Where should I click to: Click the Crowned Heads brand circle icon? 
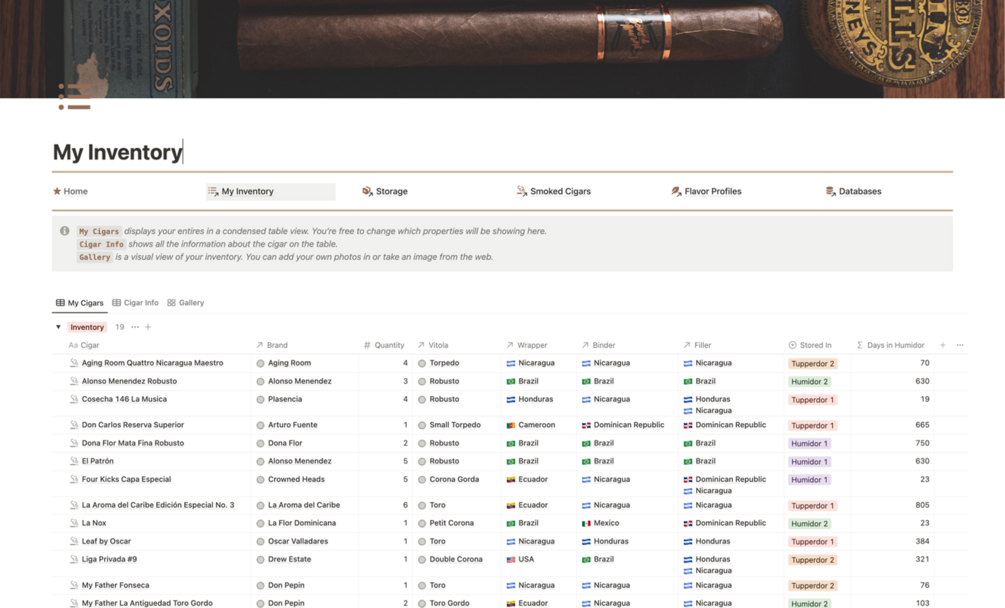coord(260,479)
